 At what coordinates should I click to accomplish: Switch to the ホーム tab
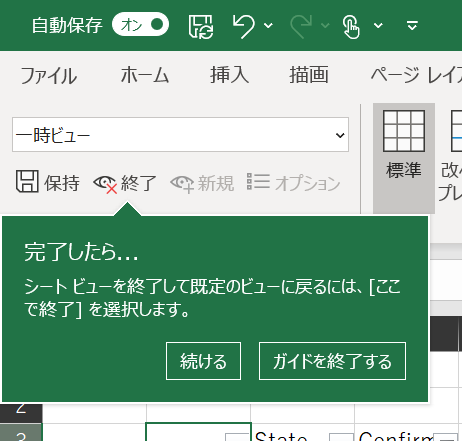coord(145,75)
